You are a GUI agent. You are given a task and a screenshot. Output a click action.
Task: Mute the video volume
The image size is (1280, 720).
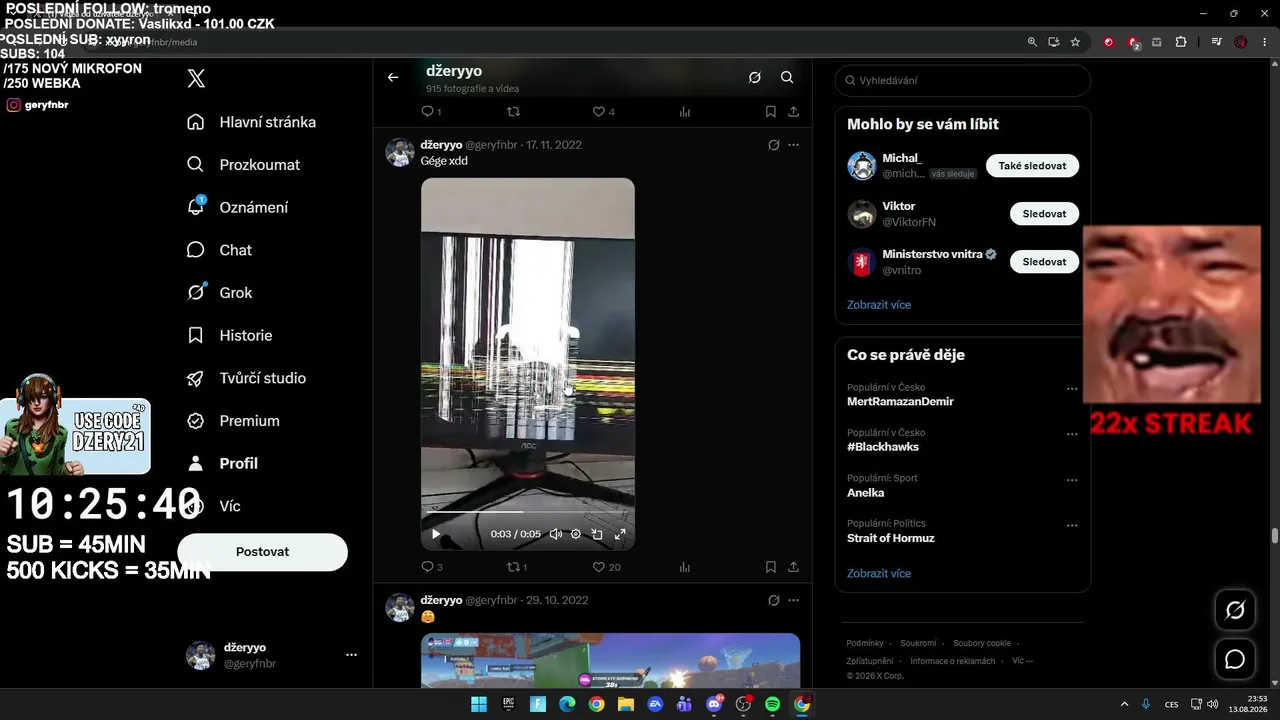pos(555,534)
